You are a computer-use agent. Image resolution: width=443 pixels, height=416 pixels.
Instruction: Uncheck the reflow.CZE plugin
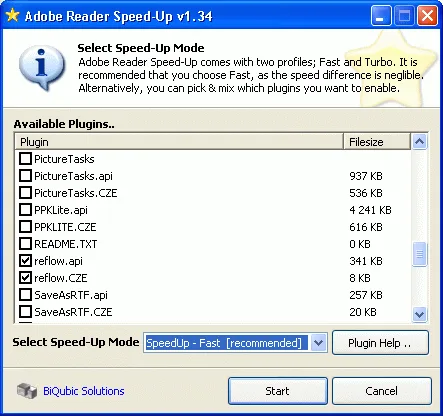click(x=25, y=278)
